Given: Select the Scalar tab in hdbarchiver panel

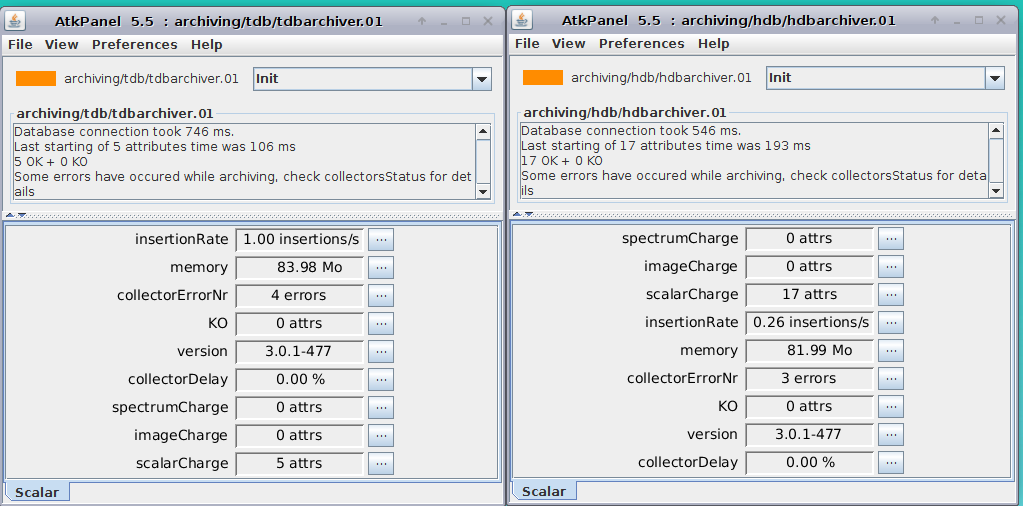Looking at the screenshot, I should tap(544, 491).
